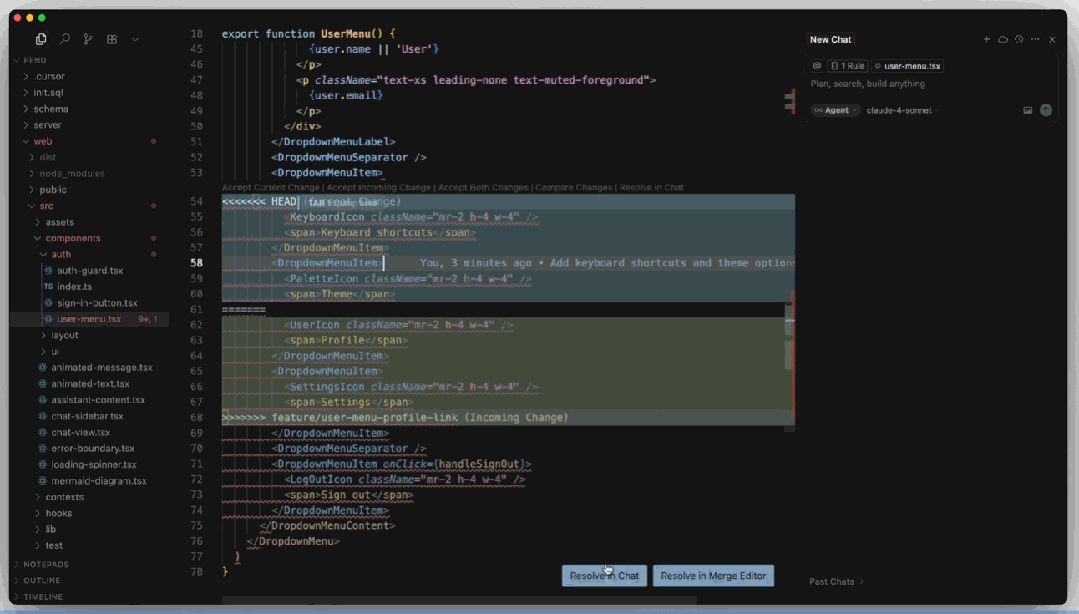Start a new chat with plus icon
Image resolution: width=1079 pixels, height=614 pixels.
click(986, 39)
